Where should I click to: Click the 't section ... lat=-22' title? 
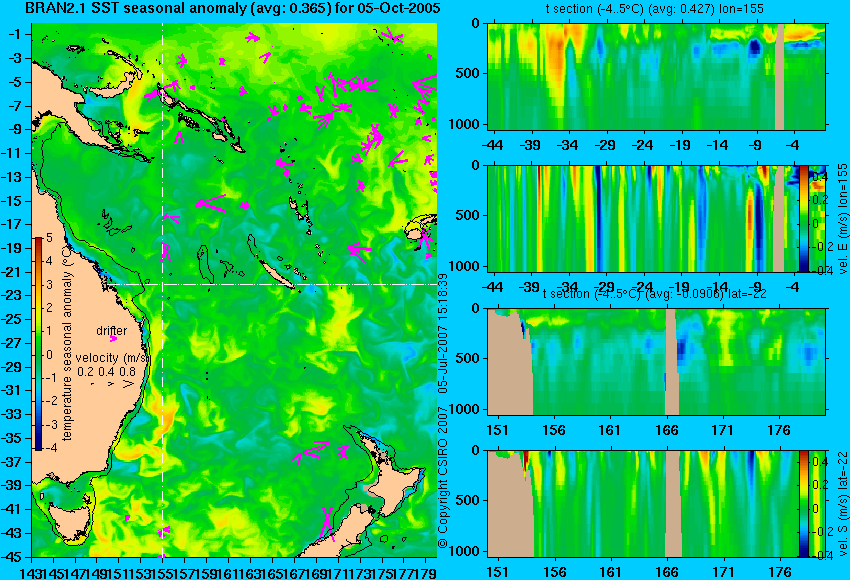click(x=655, y=294)
